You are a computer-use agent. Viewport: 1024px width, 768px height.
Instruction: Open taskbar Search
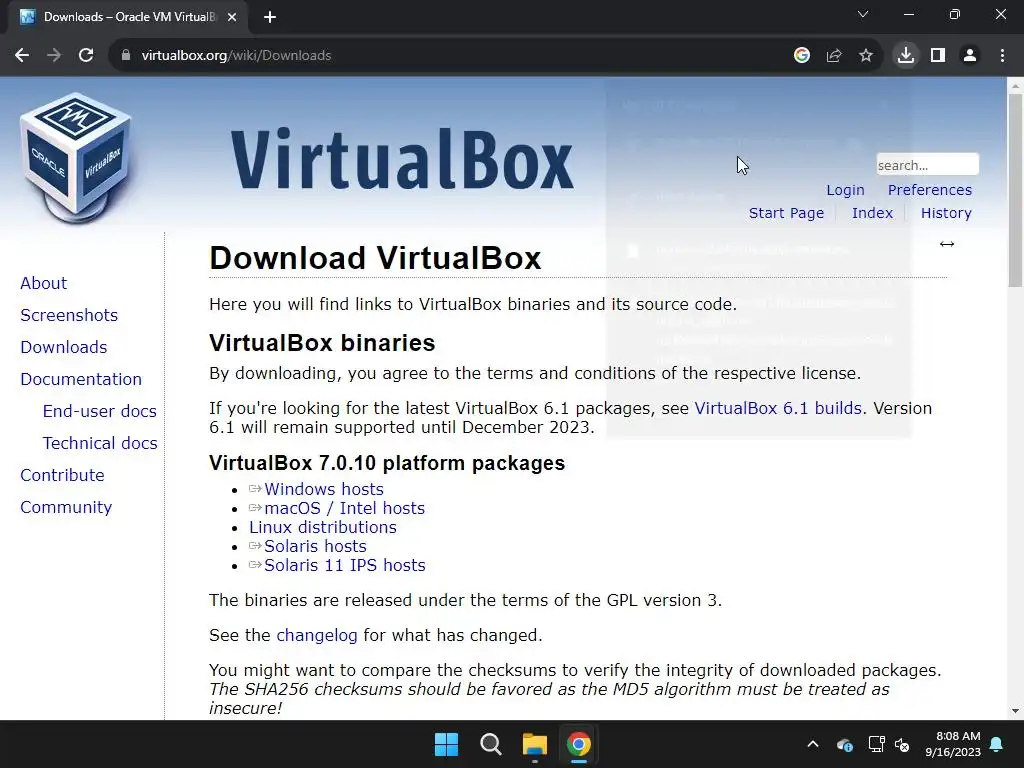pyautogui.click(x=490, y=744)
